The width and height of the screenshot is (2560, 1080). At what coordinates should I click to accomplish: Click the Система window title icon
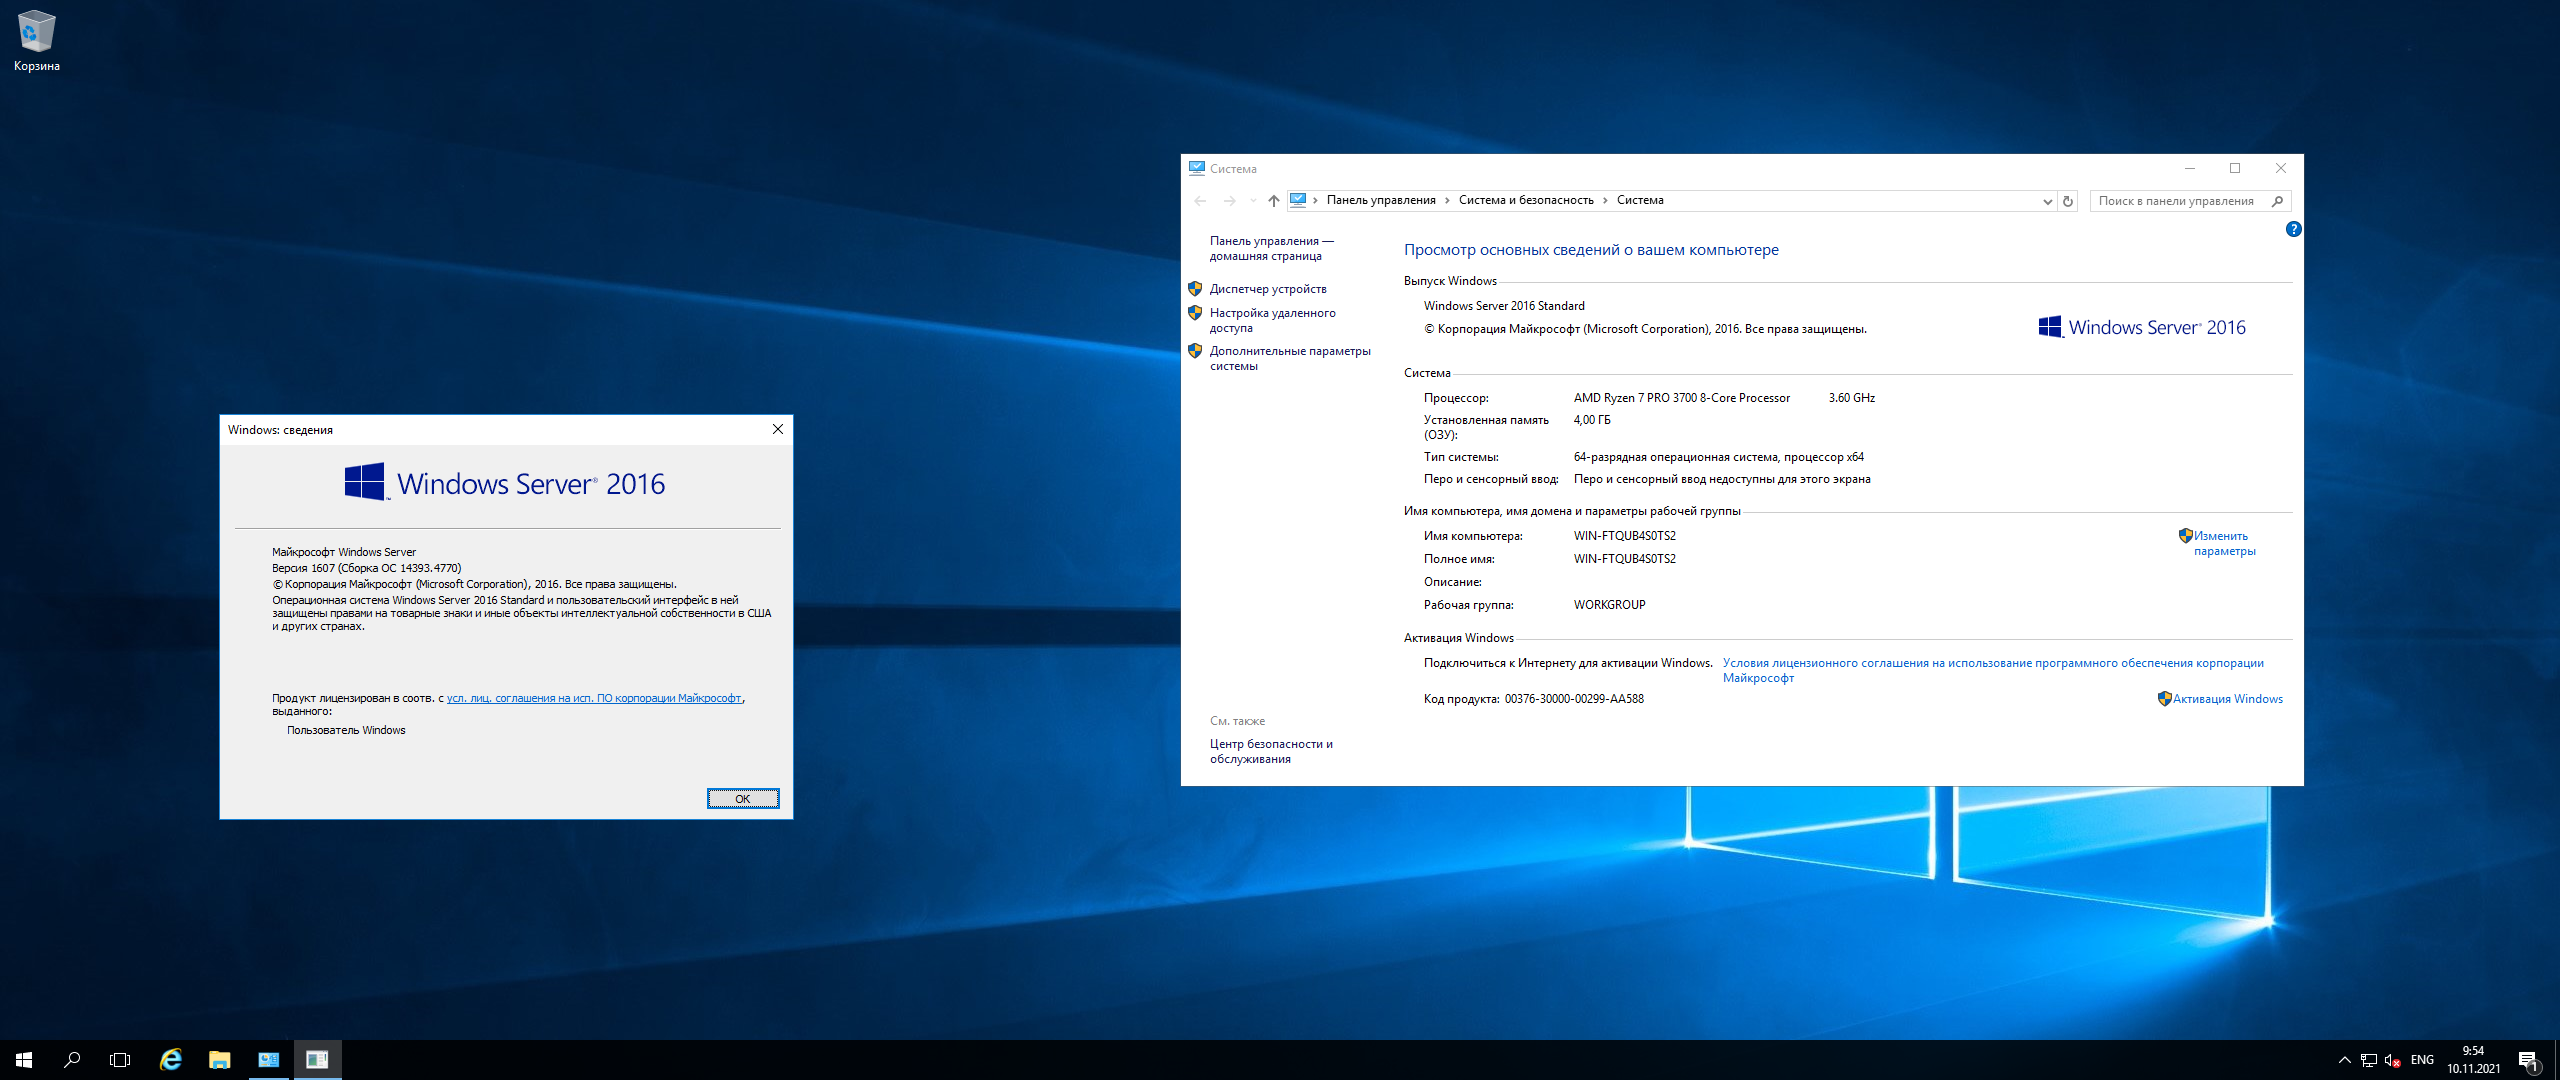1196,168
